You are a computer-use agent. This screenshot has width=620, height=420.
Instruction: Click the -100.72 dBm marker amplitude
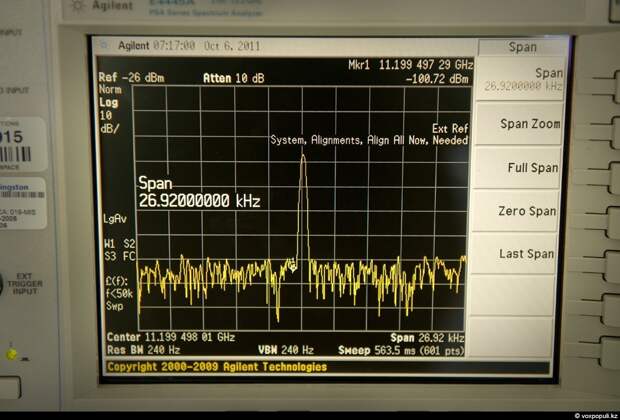(x=437, y=79)
